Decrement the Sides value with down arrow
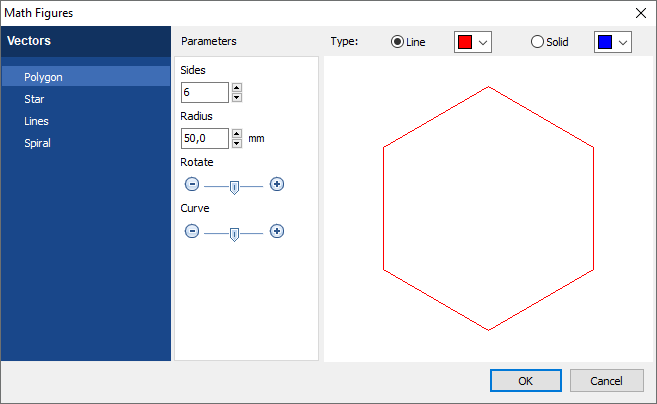 237,97
